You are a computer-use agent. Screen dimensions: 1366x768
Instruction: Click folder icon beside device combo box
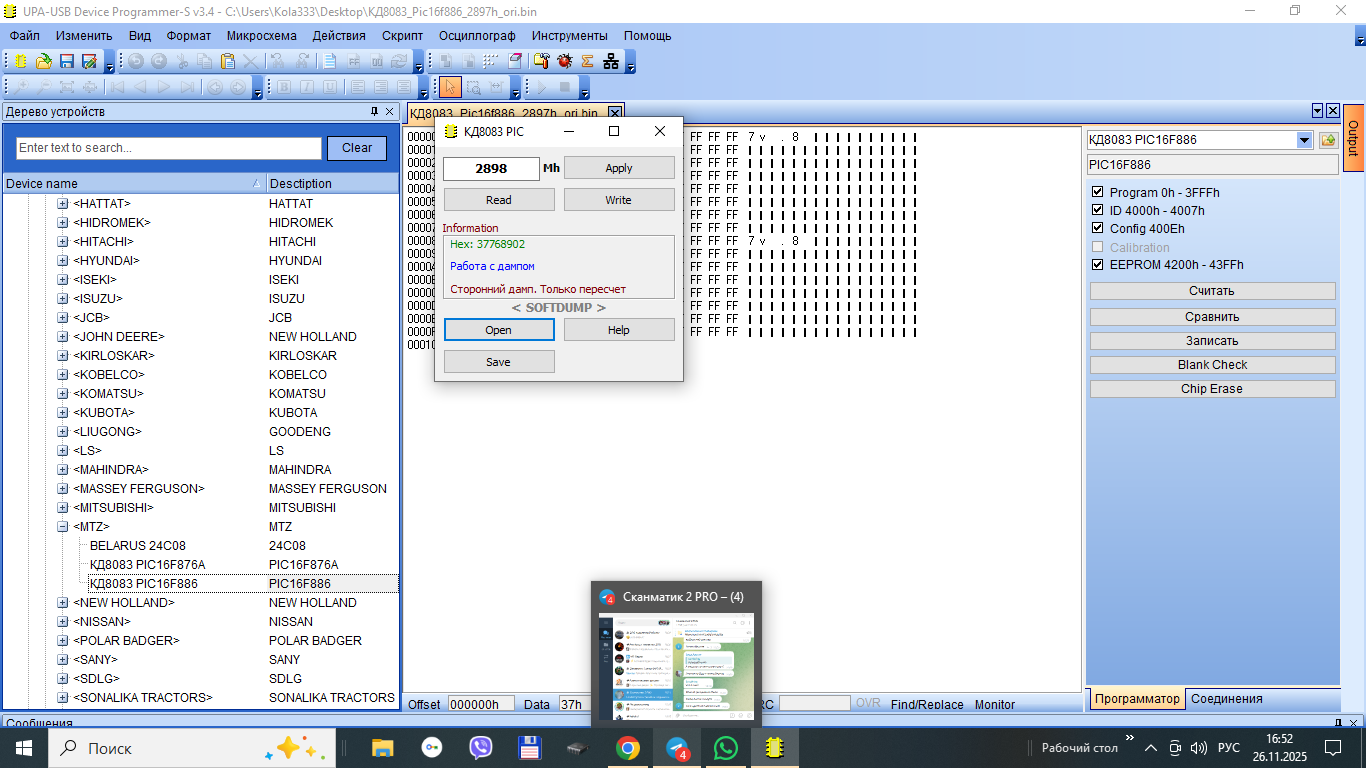pos(1328,140)
